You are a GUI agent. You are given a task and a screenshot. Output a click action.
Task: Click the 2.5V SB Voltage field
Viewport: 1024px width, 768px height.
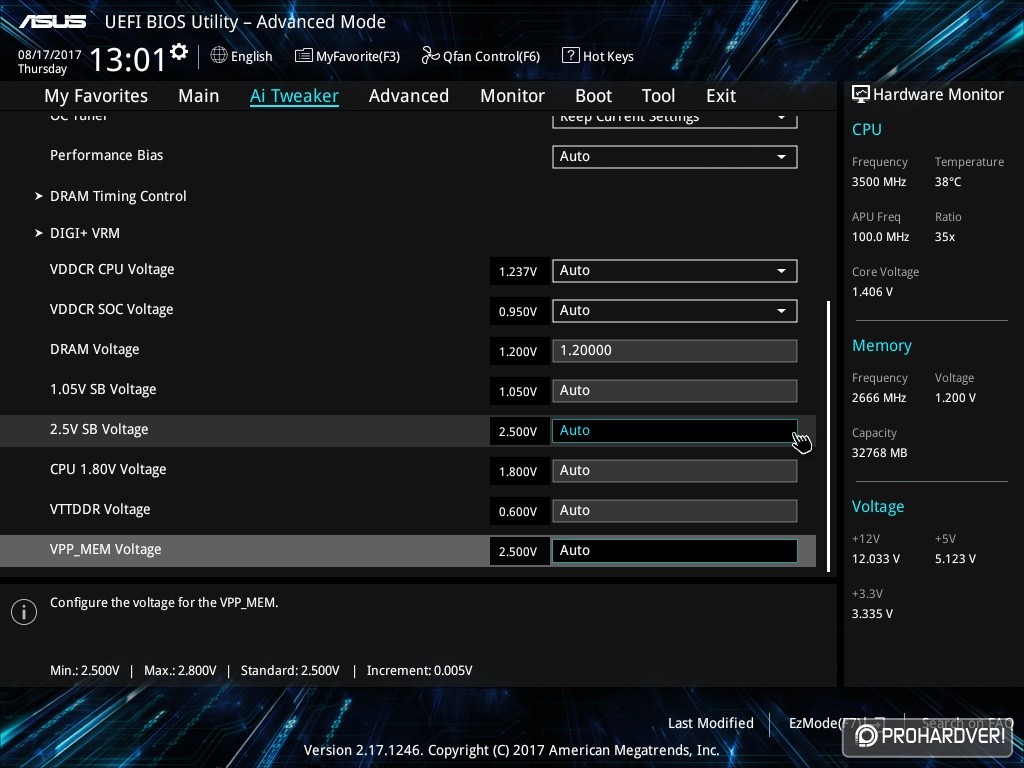point(675,431)
